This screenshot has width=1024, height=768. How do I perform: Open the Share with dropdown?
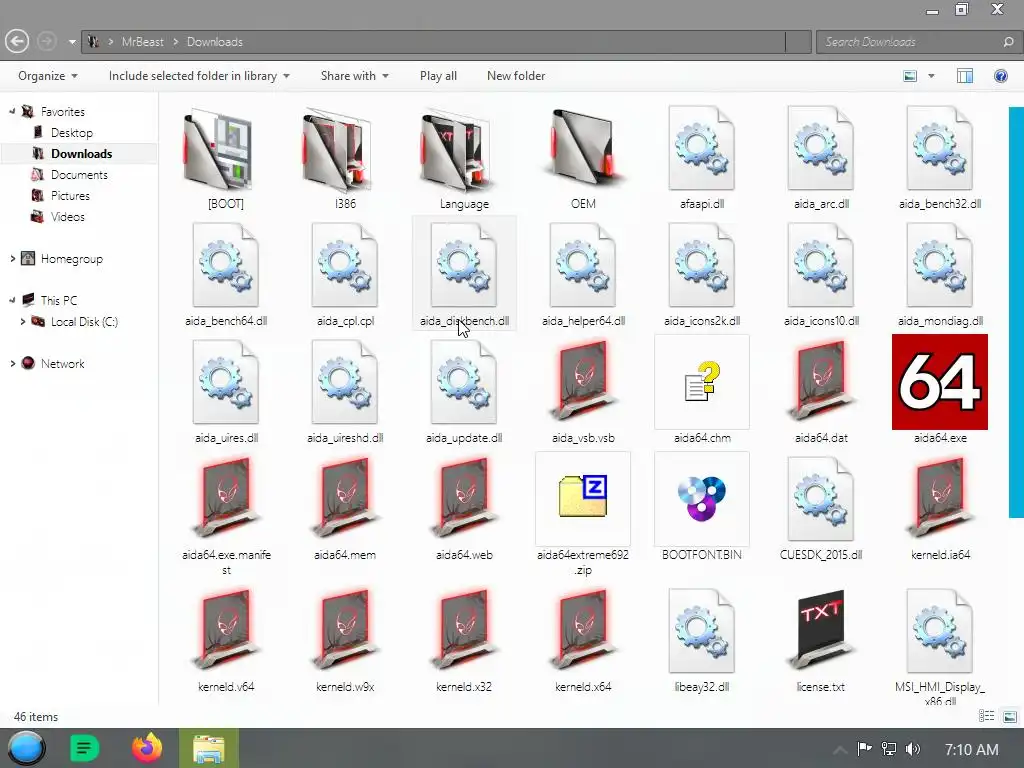pyautogui.click(x=355, y=76)
